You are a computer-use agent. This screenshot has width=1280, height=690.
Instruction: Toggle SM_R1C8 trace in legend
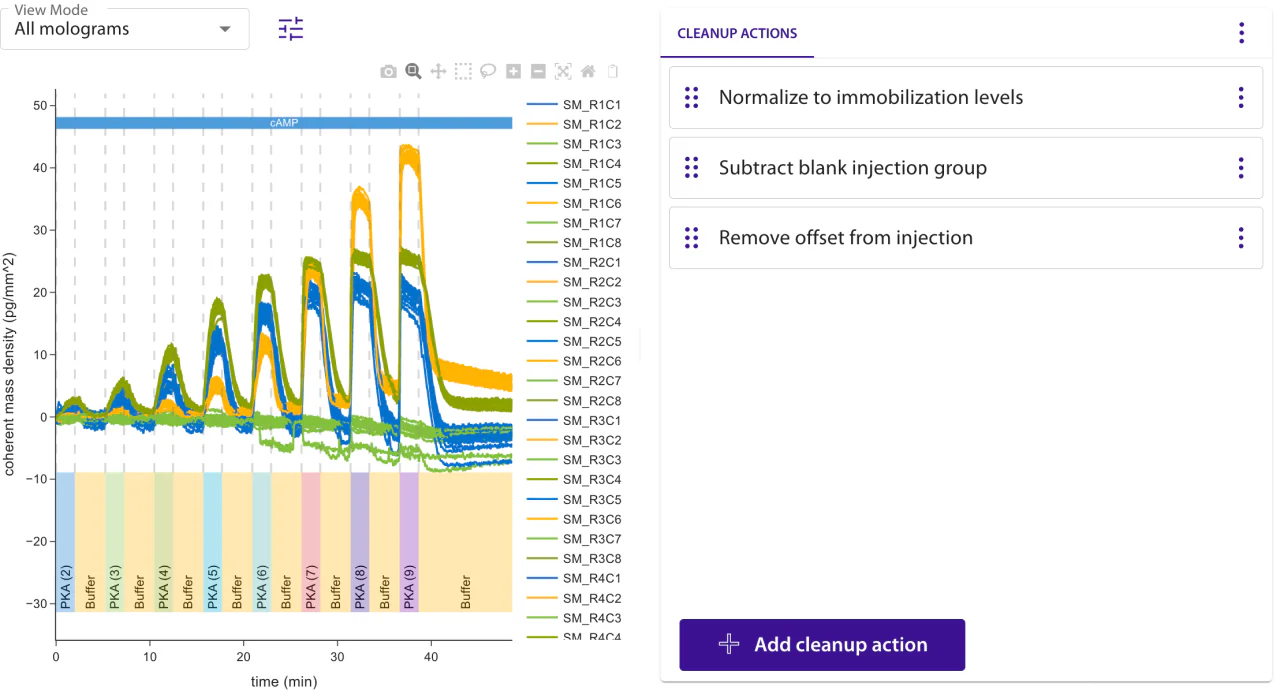(574, 242)
